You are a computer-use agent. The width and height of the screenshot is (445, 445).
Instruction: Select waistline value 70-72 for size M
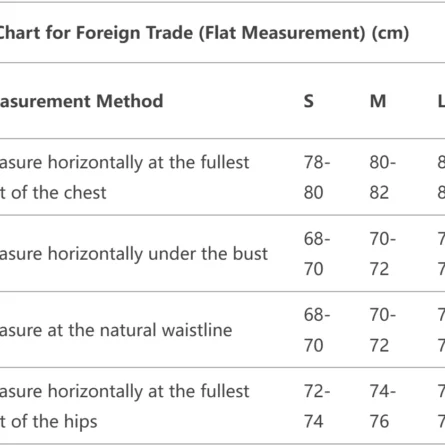[x=383, y=330]
